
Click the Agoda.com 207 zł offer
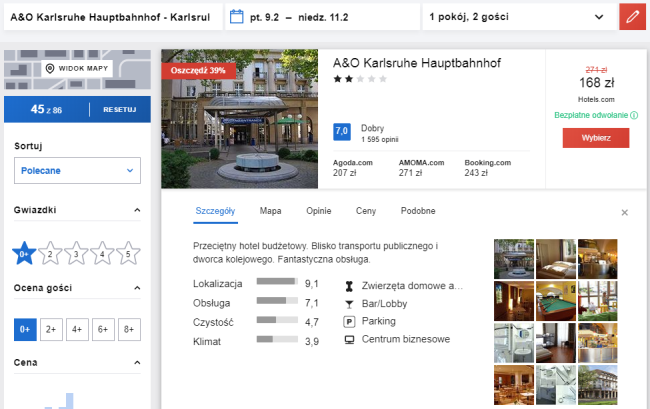point(352,168)
